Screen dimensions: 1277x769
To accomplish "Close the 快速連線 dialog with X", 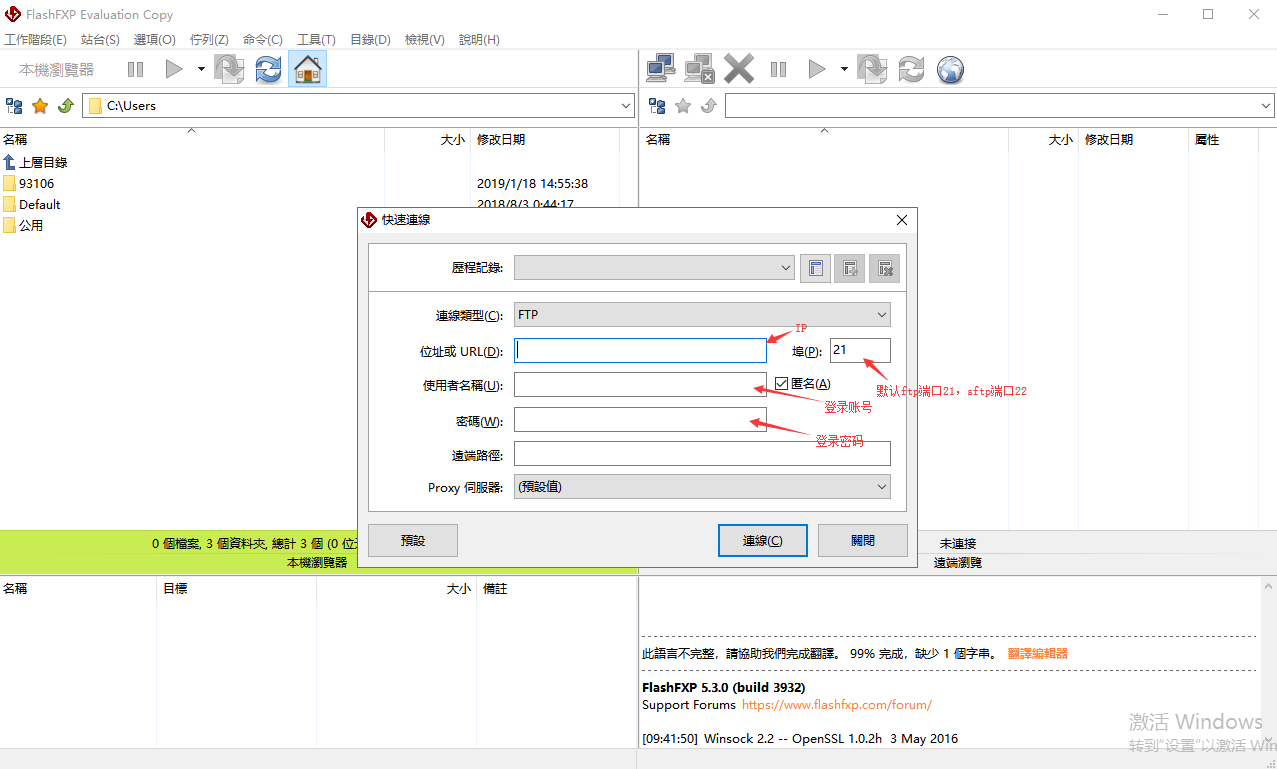I will click(901, 220).
